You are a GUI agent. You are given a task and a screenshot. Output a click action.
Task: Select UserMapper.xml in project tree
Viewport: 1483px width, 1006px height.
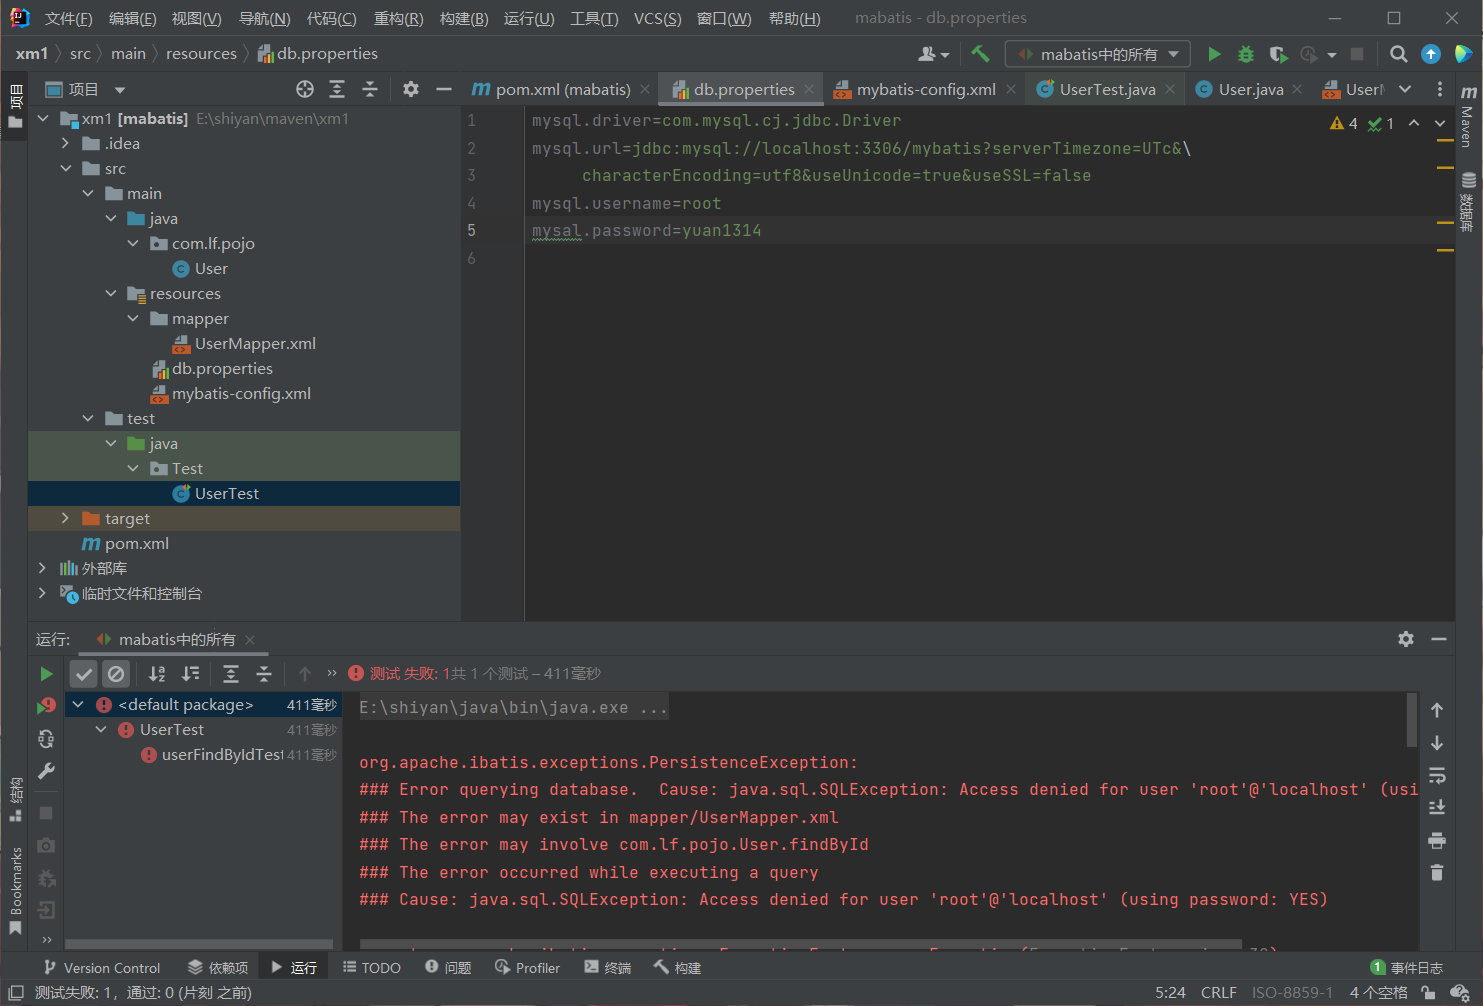click(x=255, y=344)
